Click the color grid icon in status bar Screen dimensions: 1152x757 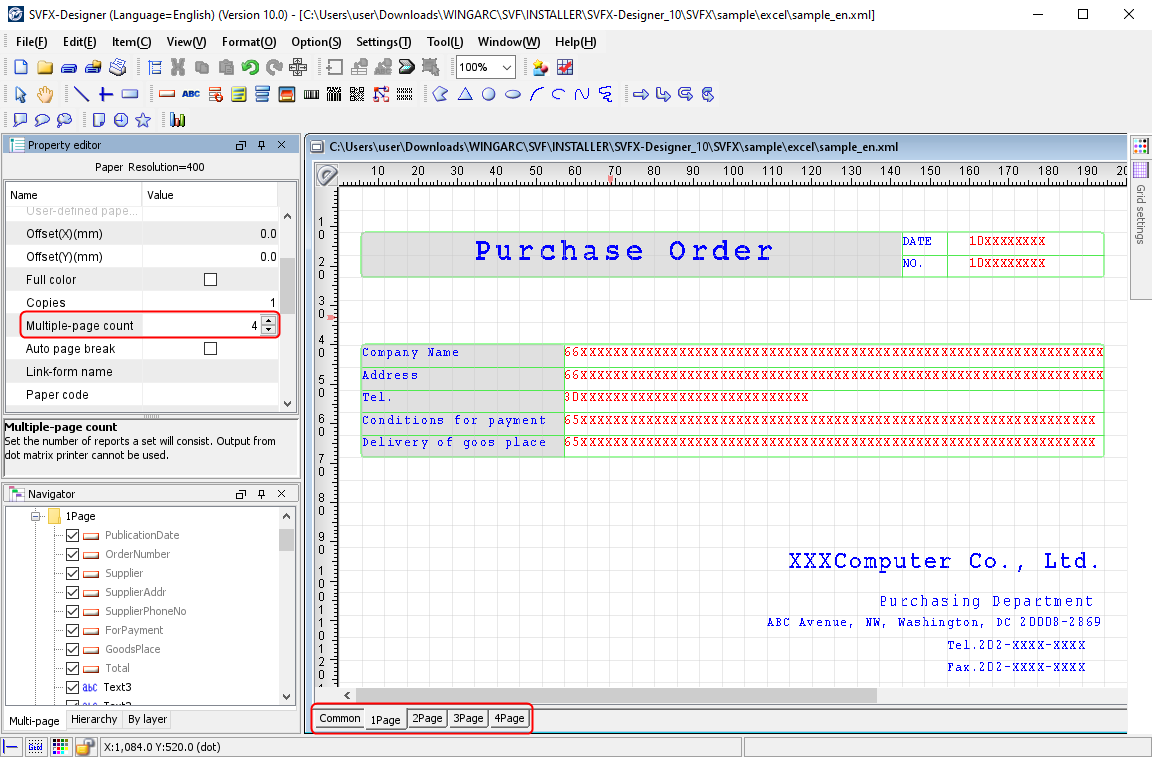(60, 747)
